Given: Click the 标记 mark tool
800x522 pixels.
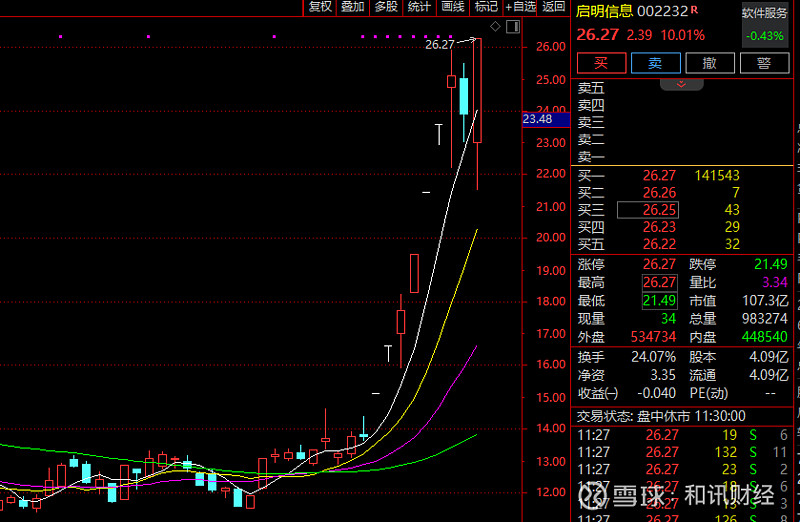Looking at the screenshot, I should click(486, 7).
